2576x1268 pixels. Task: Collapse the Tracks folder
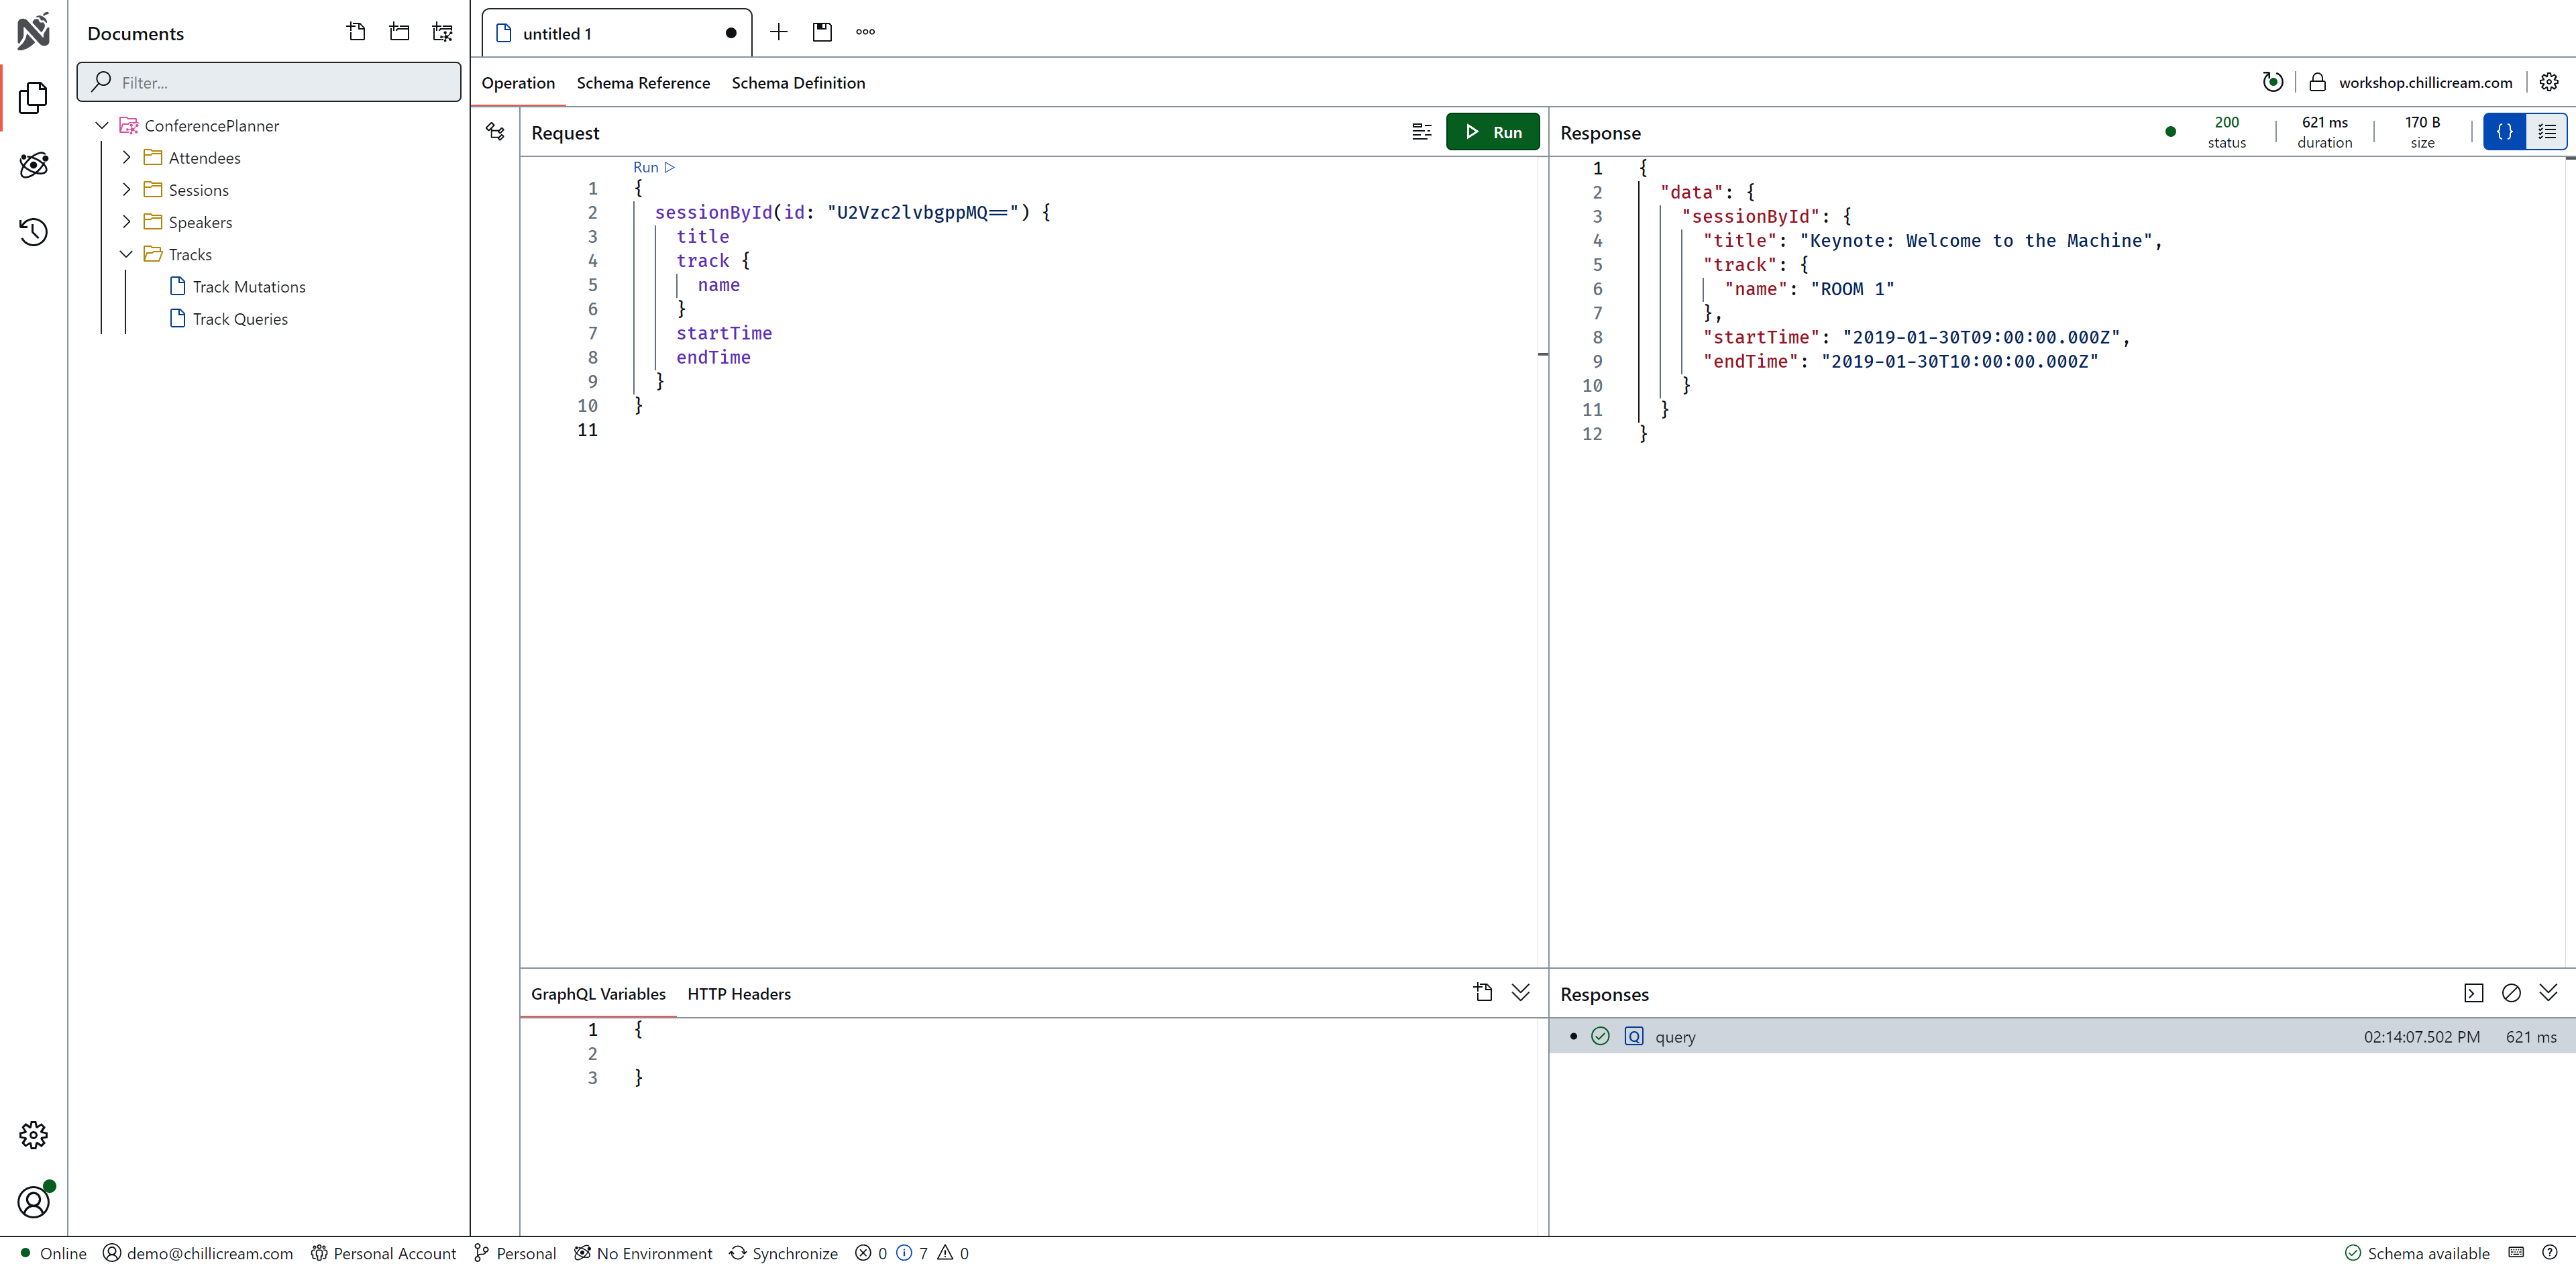click(x=127, y=254)
